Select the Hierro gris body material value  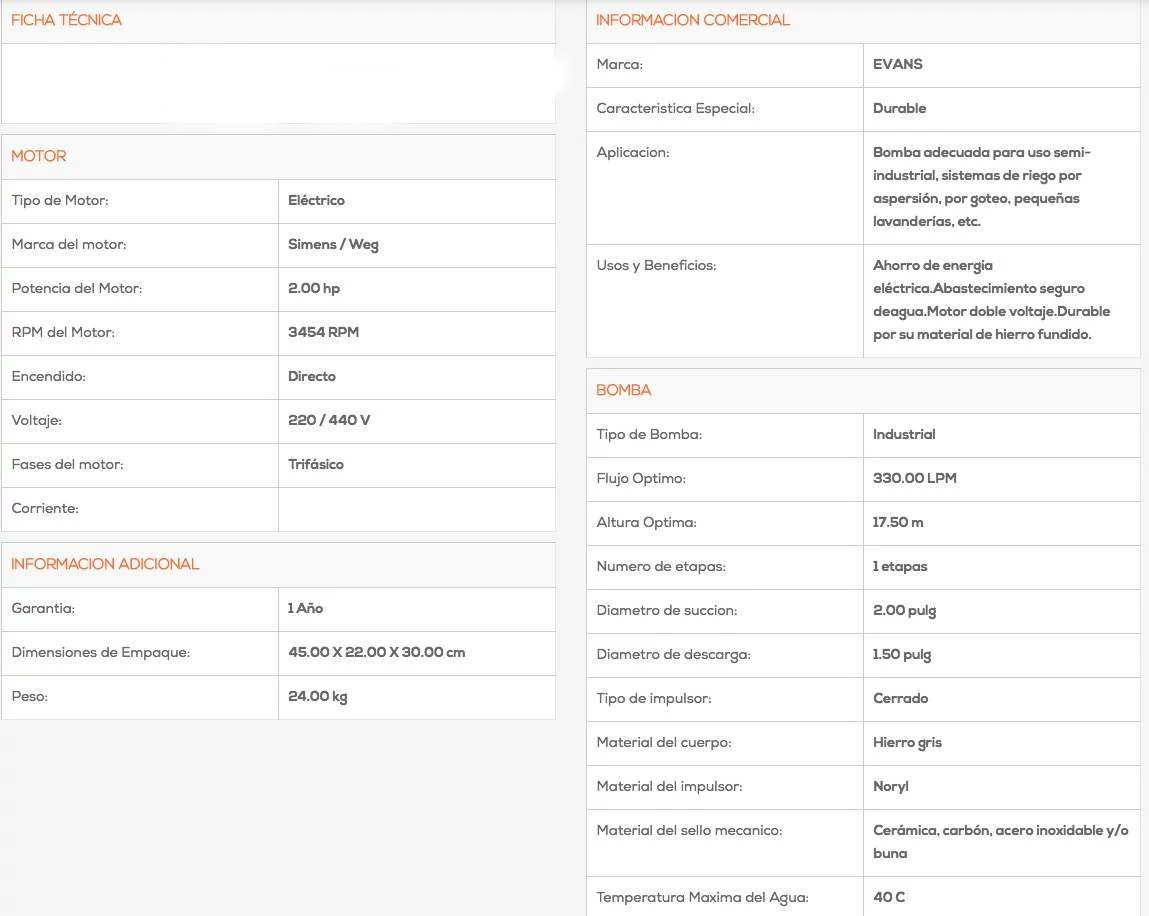pyautogui.click(x=907, y=742)
